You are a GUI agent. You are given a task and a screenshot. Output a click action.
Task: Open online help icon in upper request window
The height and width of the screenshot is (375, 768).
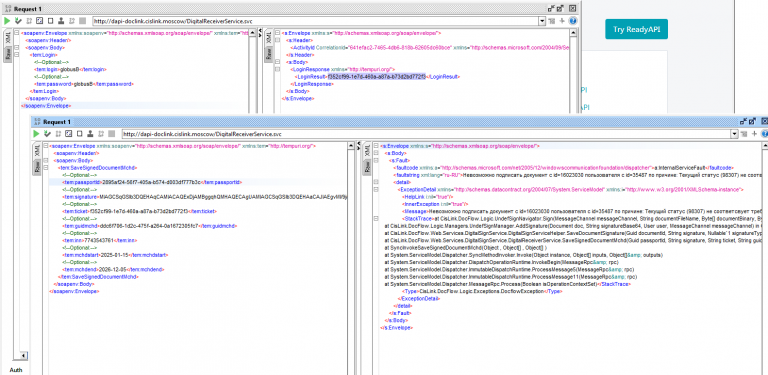point(572,21)
